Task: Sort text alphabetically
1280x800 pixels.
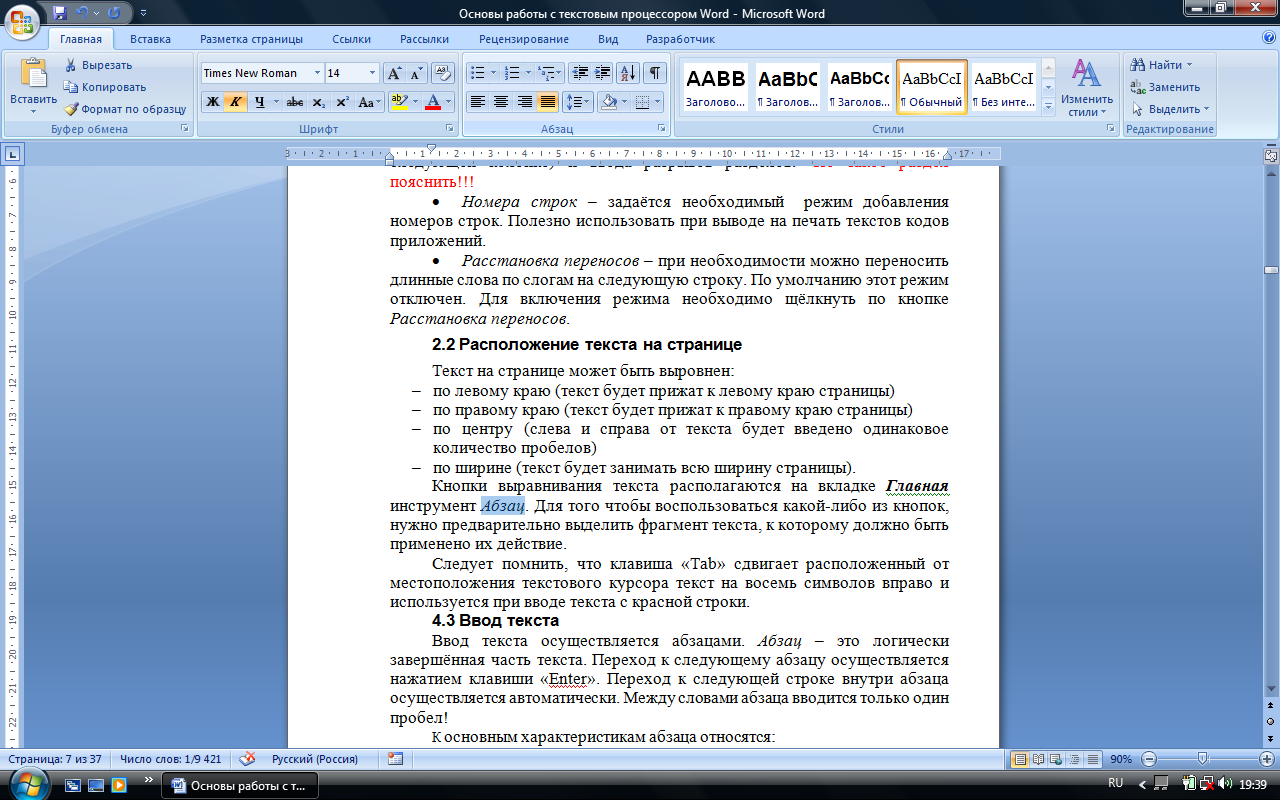Action: tap(628, 73)
